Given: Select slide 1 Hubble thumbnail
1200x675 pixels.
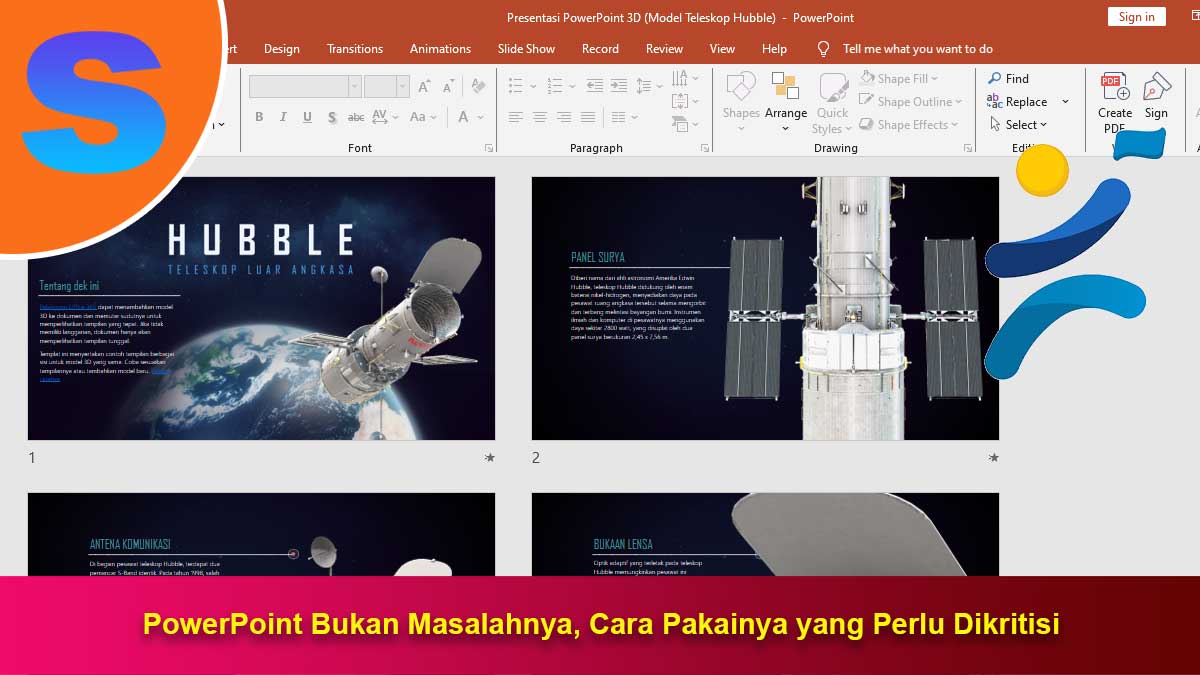Looking at the screenshot, I should pyautogui.click(x=261, y=309).
